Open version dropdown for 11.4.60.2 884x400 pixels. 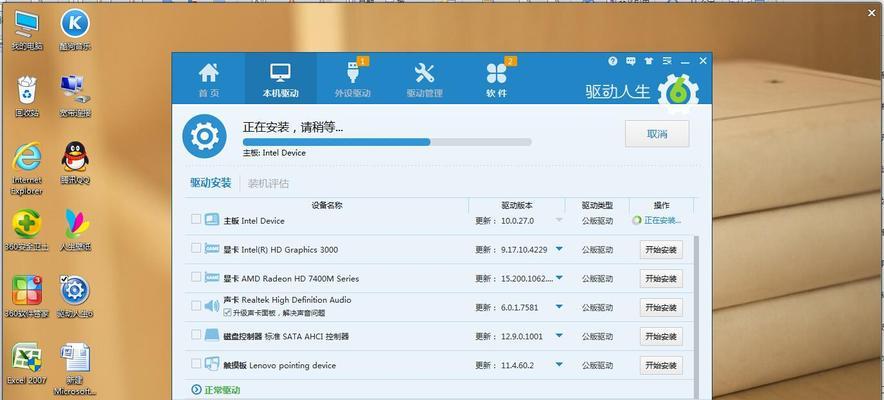(559, 365)
